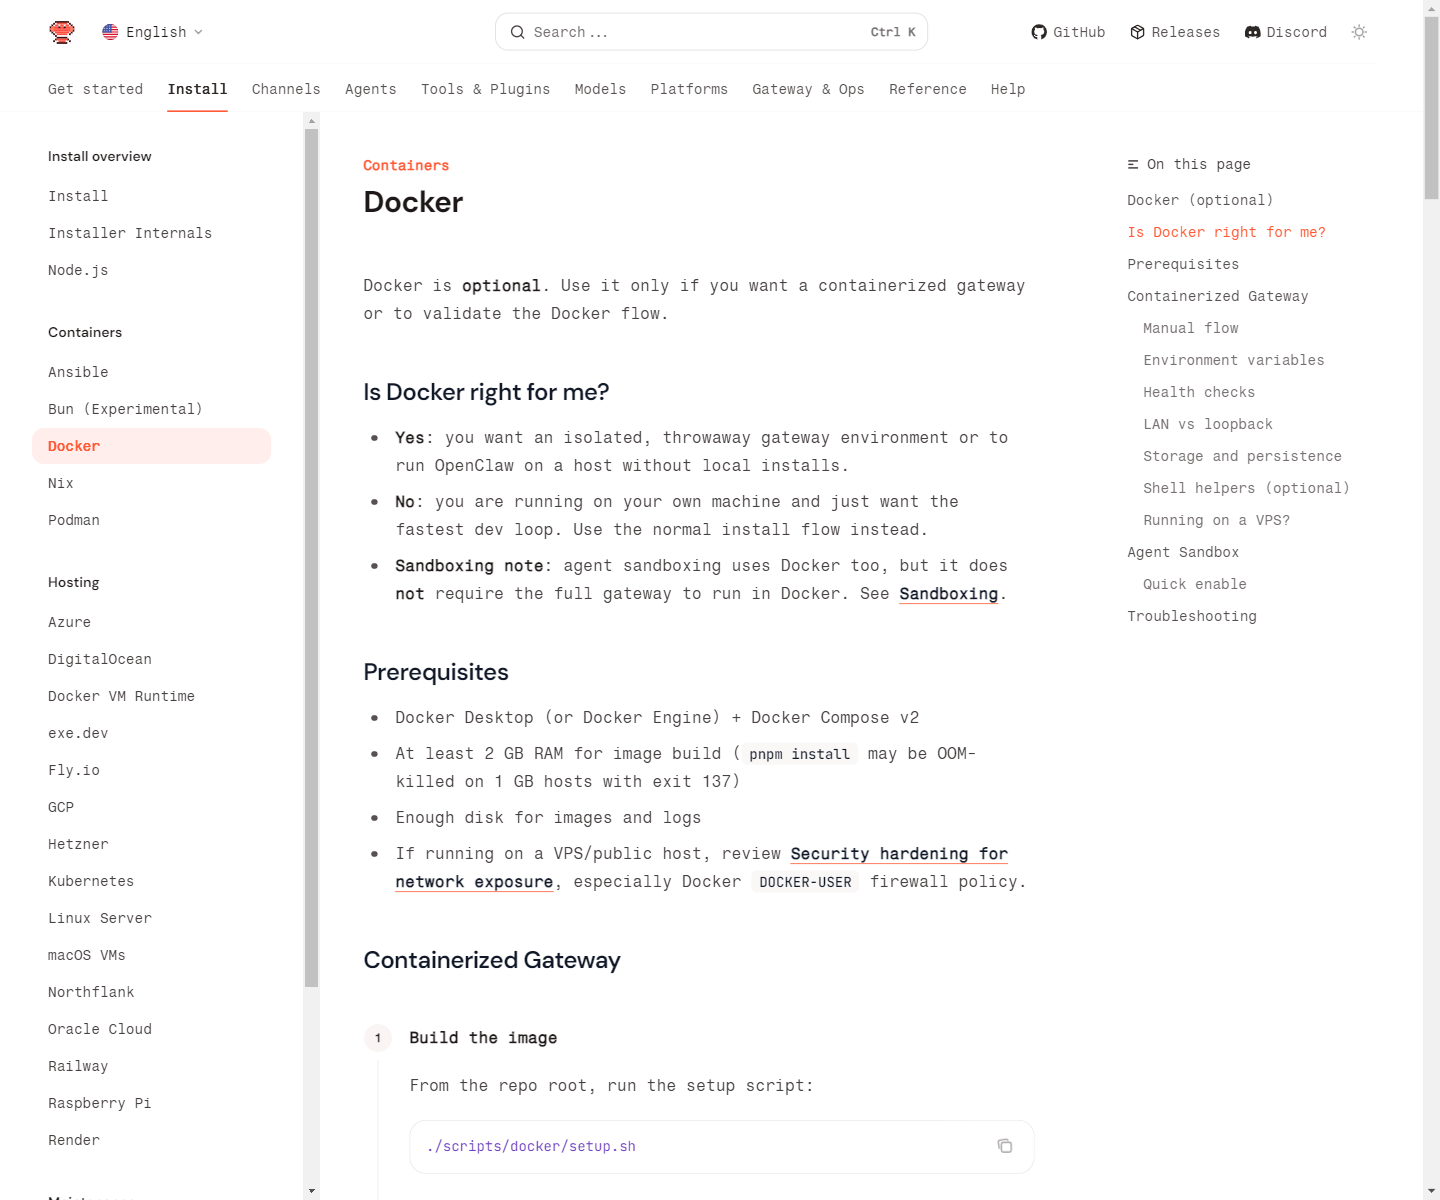1440x1200 pixels.
Task: Select Ansible in Containers section
Action: pos(151,372)
